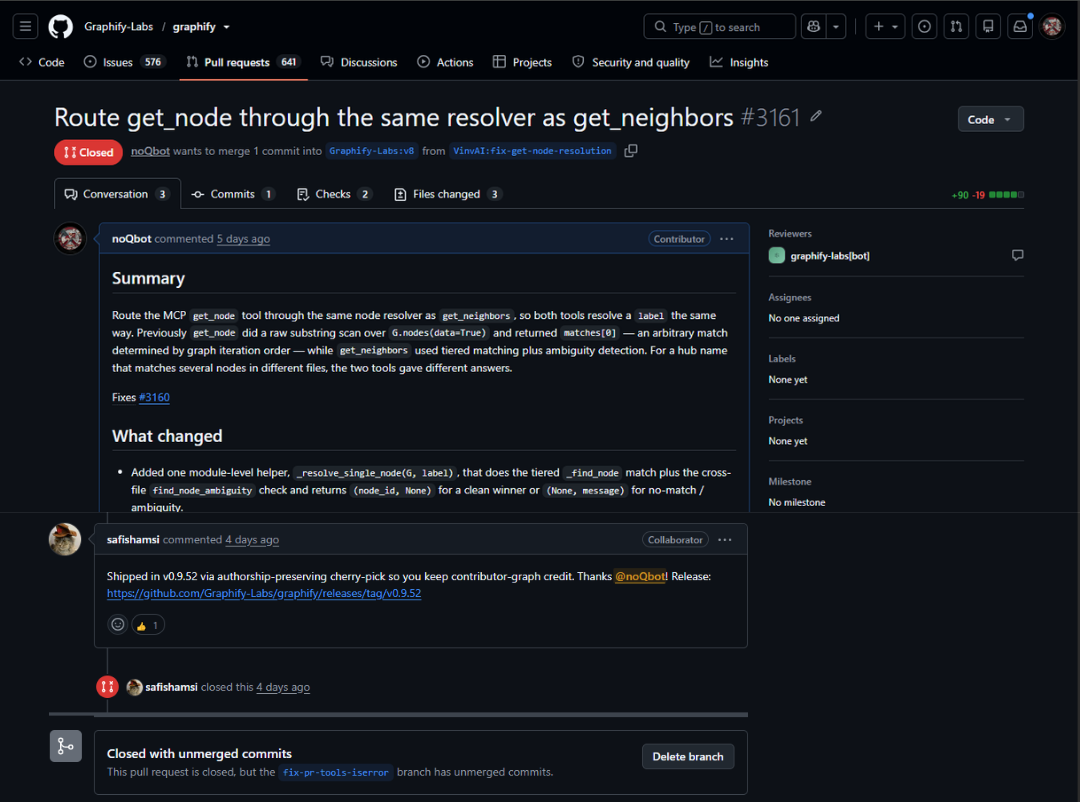Image resolution: width=1080 pixels, height=803 pixels.
Task: Click the diffstat +90 -19 bar
Action: click(x=988, y=195)
